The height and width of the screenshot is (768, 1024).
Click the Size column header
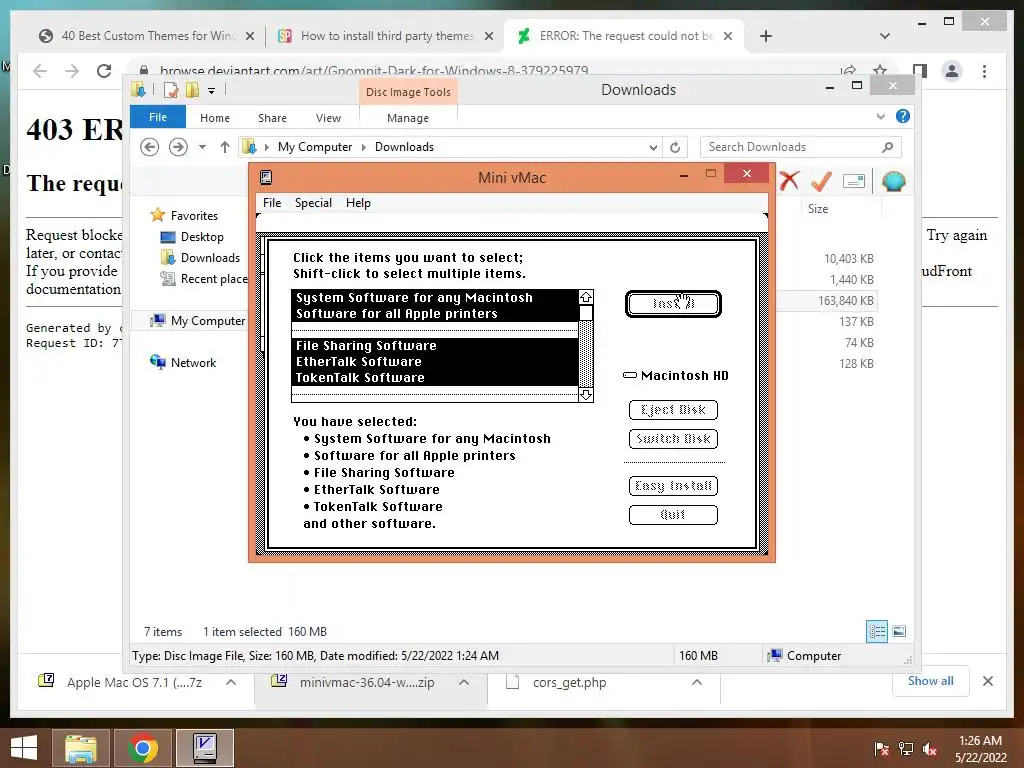point(818,208)
